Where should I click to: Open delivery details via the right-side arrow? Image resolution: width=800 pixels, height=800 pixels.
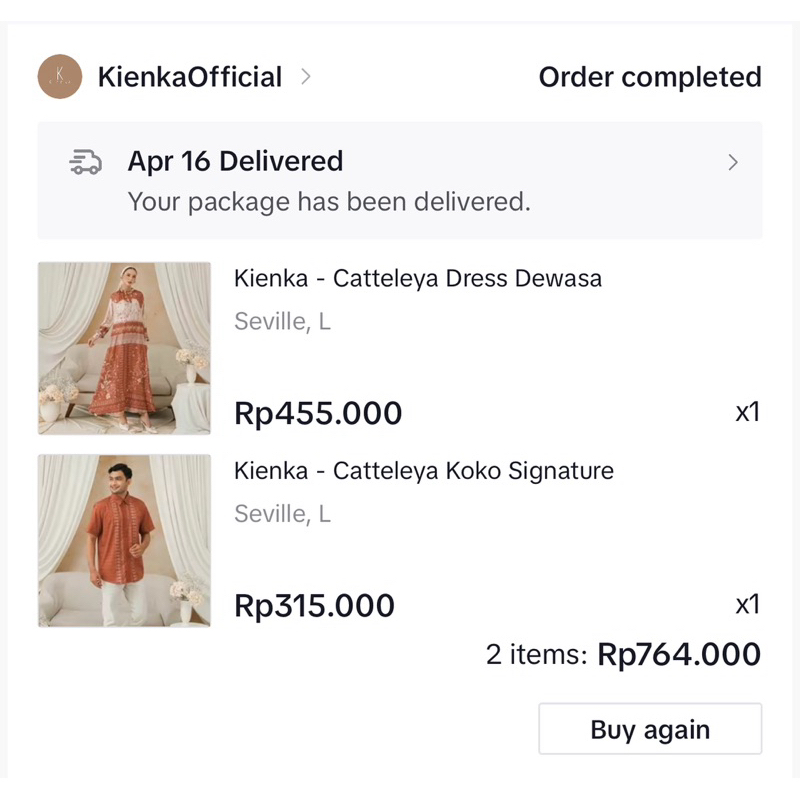tap(732, 162)
